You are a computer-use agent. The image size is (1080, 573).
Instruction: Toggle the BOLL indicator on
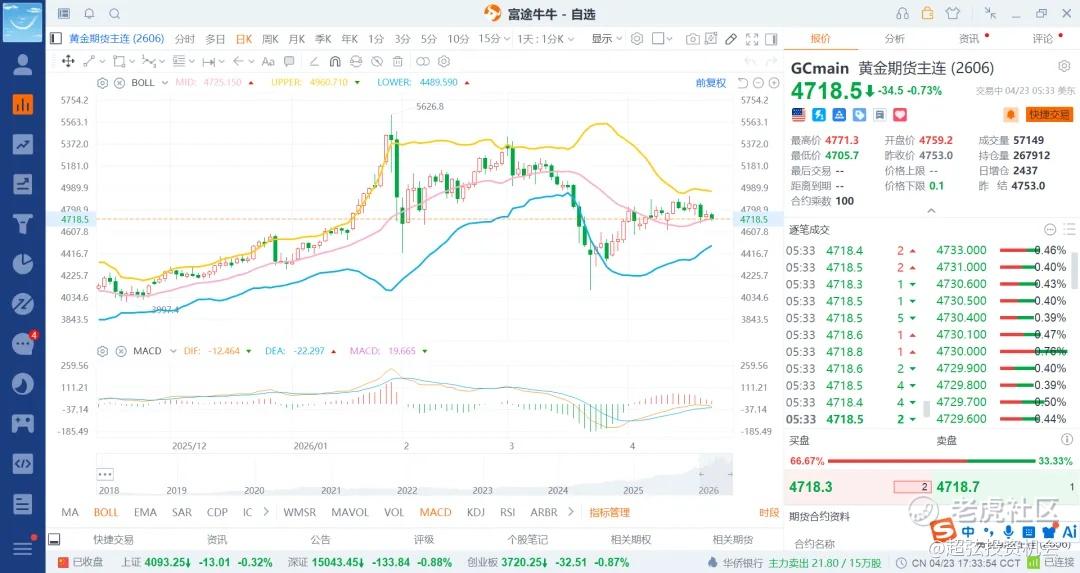(x=106, y=512)
